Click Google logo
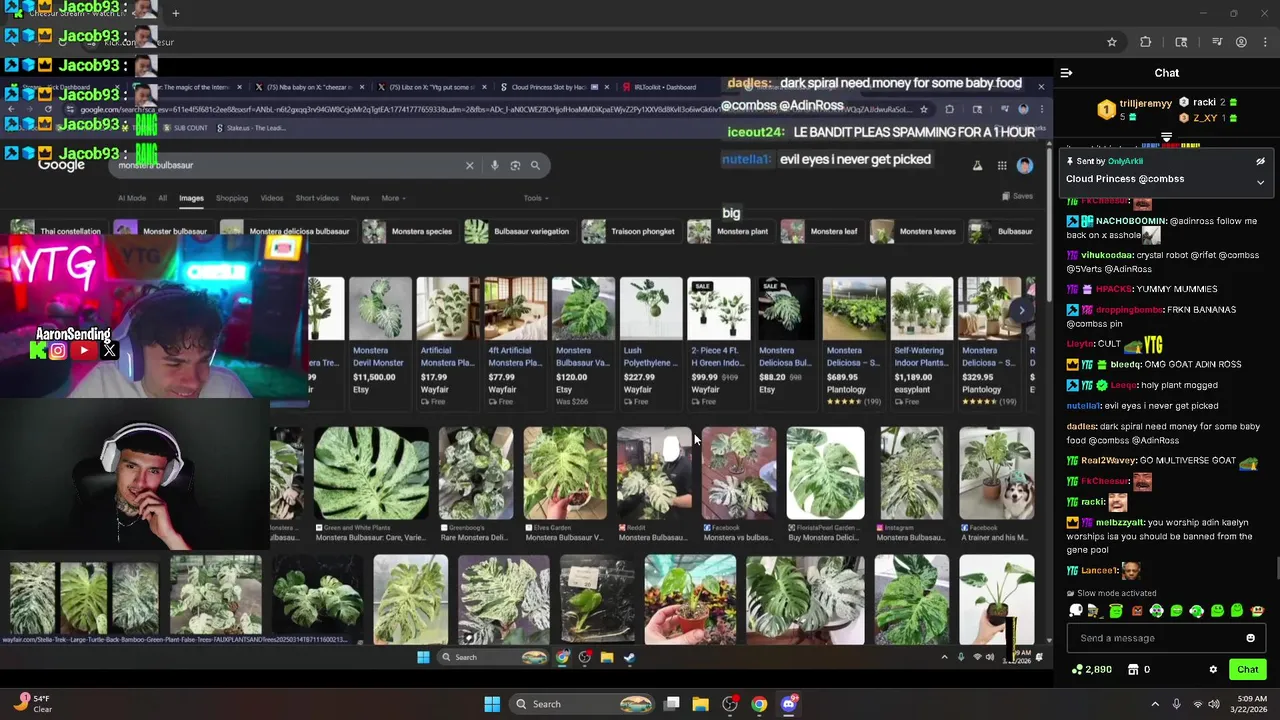This screenshot has height=720, width=1280. click(61, 165)
